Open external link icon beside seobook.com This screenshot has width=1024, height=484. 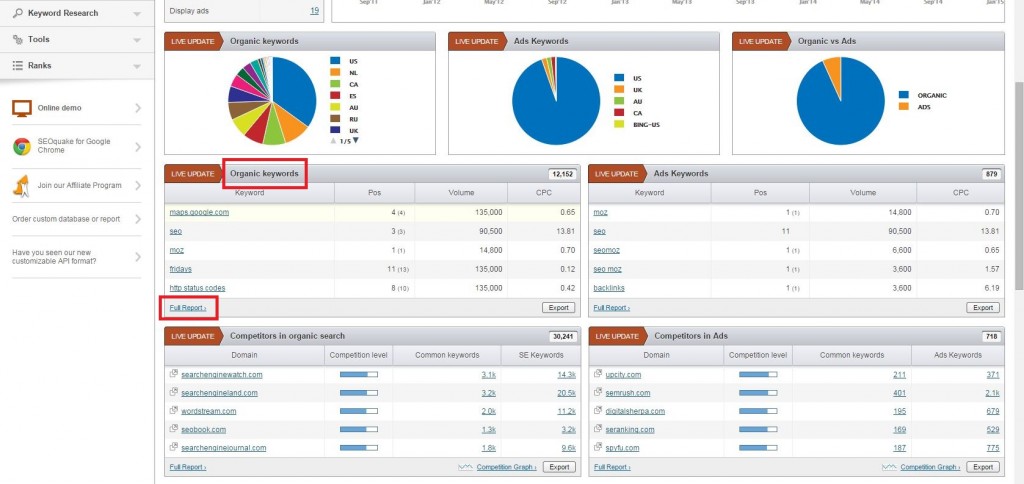(174, 429)
